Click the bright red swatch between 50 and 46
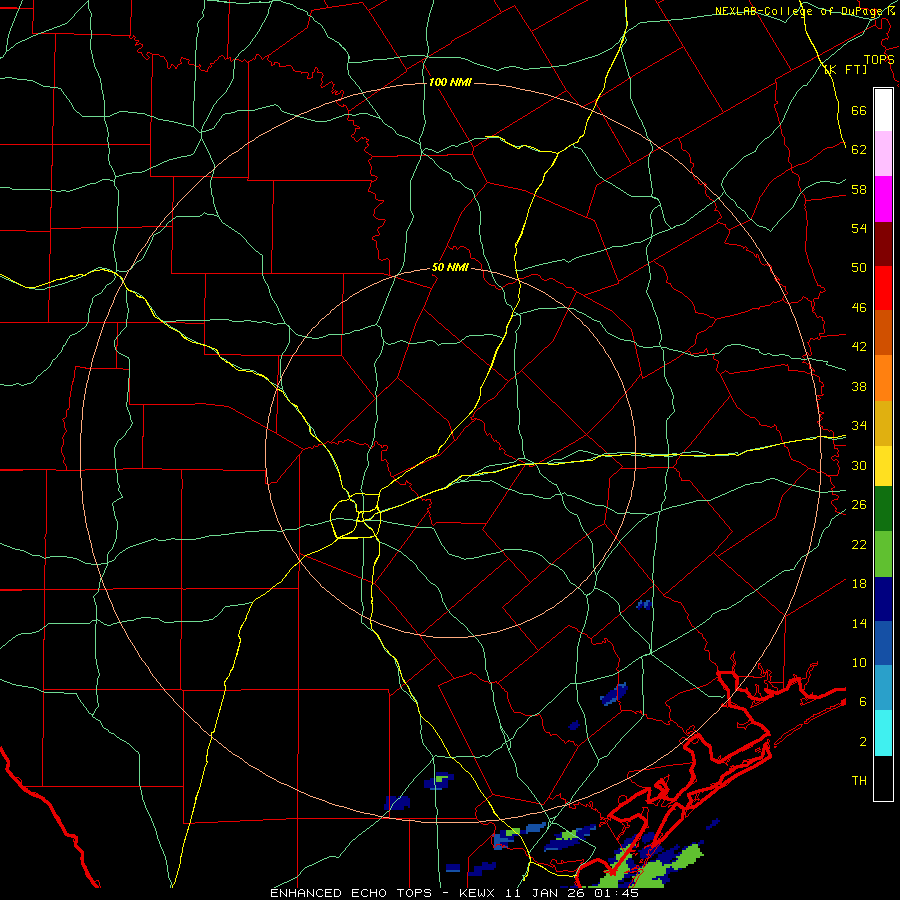 click(x=883, y=288)
